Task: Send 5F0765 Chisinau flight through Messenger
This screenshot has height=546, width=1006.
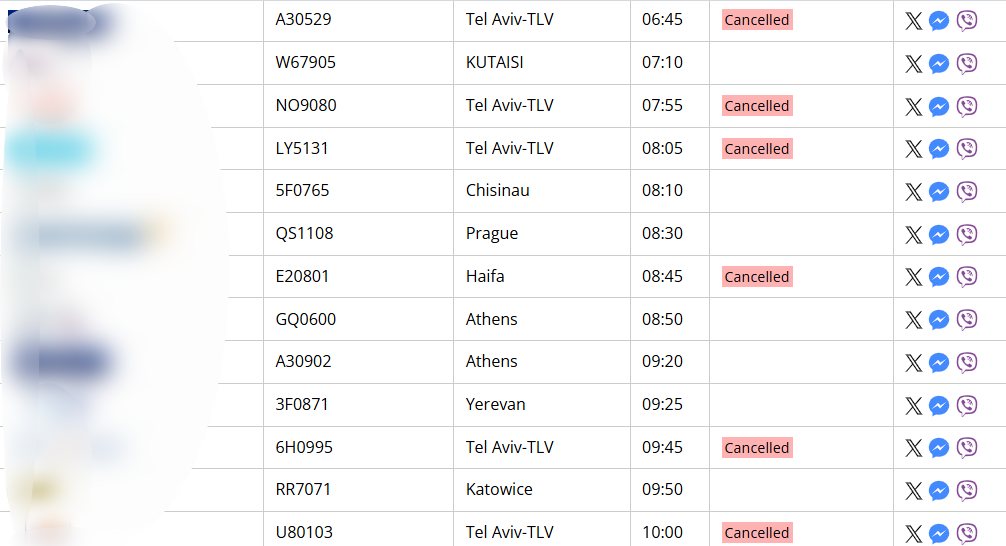Action: pyautogui.click(x=939, y=191)
